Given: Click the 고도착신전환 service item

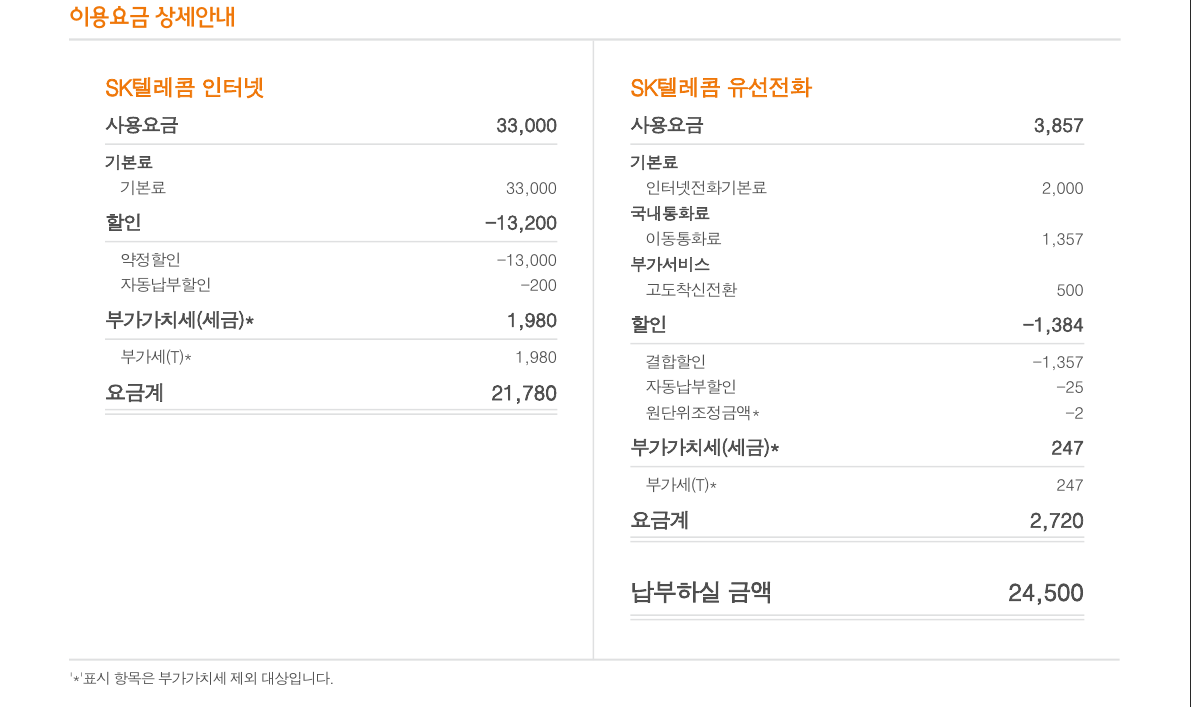Looking at the screenshot, I should [x=691, y=290].
